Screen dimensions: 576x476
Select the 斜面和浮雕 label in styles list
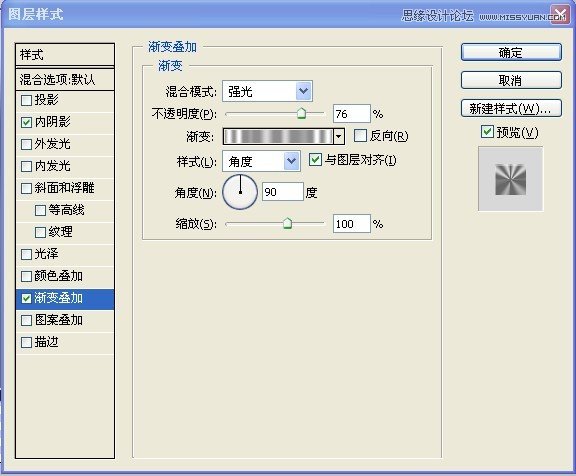(65, 188)
